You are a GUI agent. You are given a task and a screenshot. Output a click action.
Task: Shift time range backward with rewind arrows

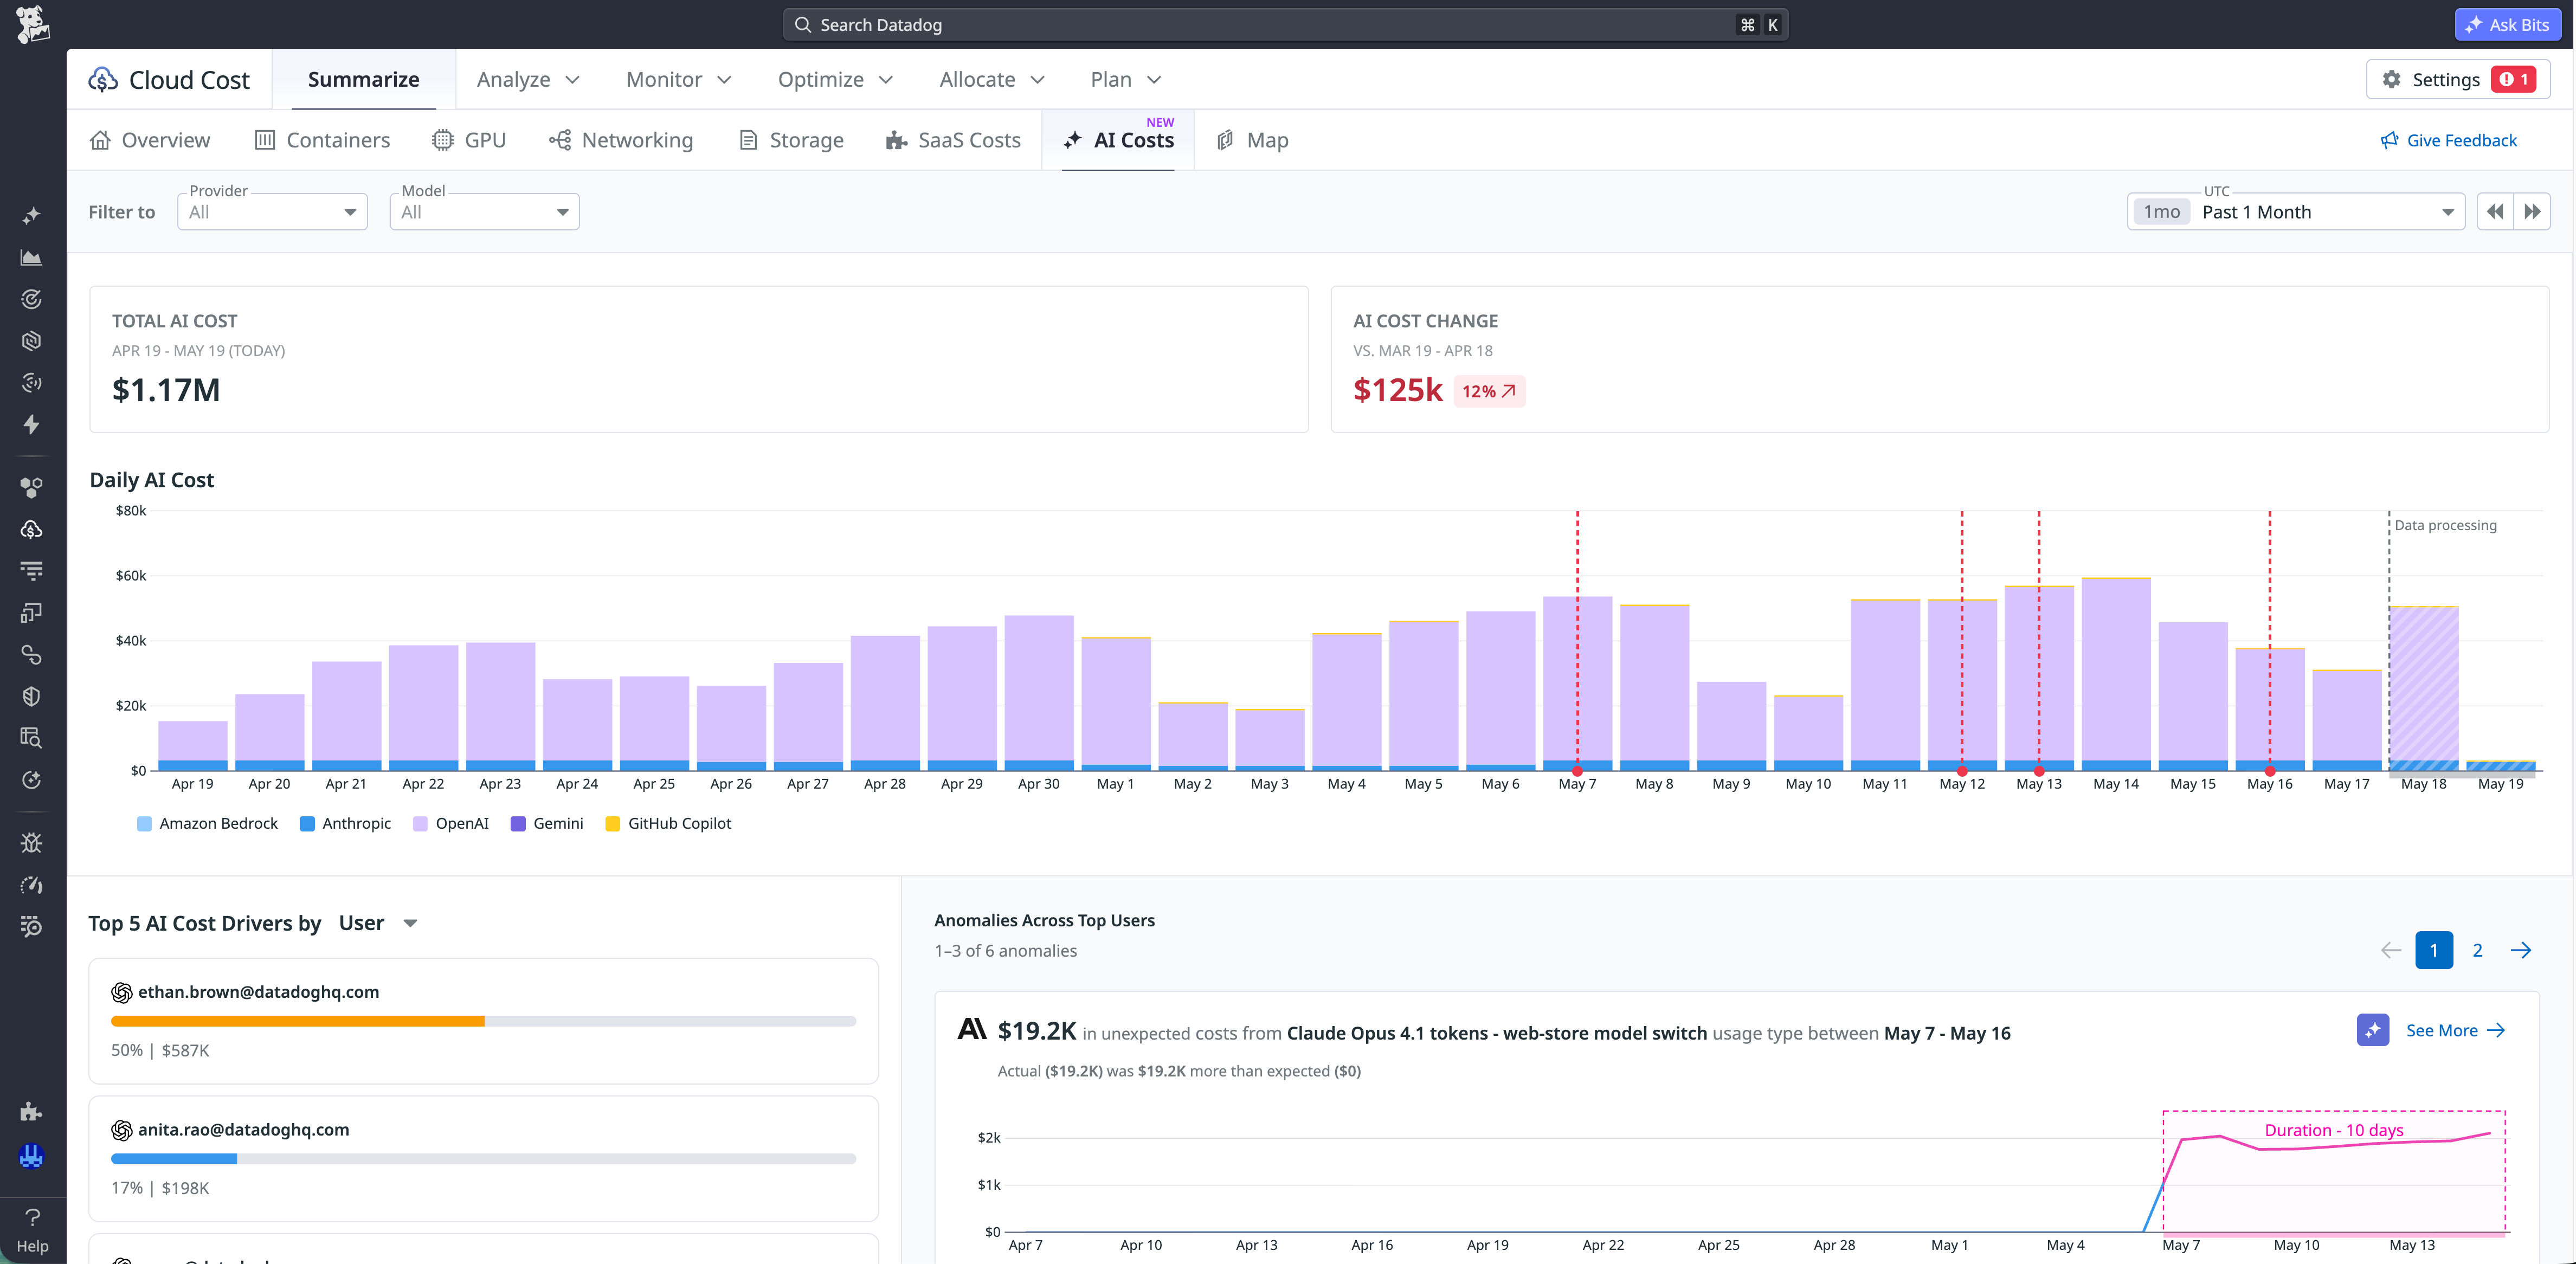tap(2495, 212)
